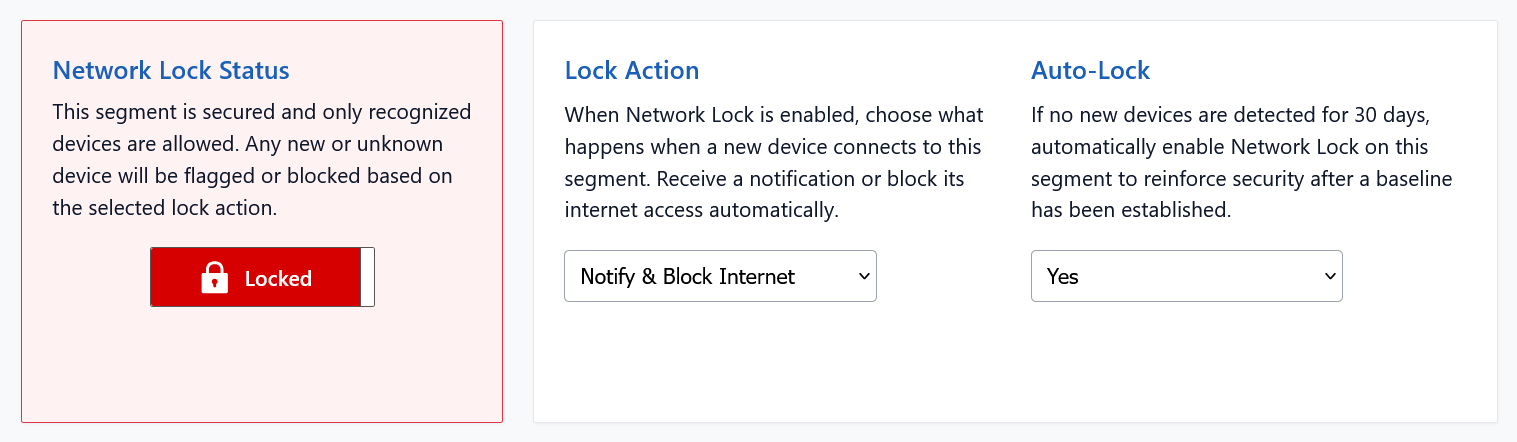Click the Network Lock Status heading
1517x442 pixels.
tap(171, 71)
